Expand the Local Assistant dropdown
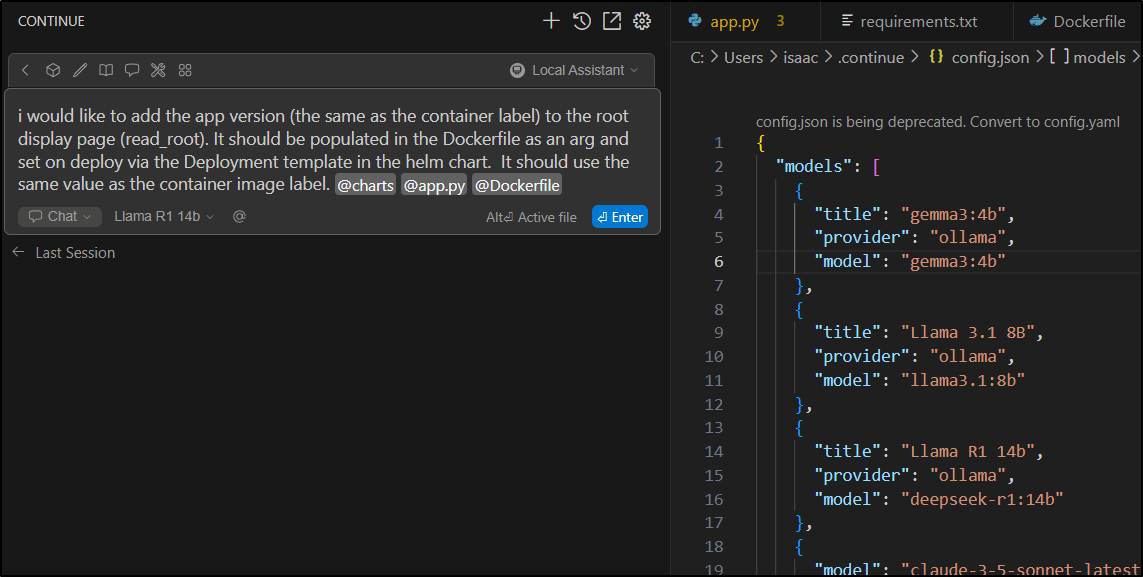The image size is (1143, 577). (574, 70)
